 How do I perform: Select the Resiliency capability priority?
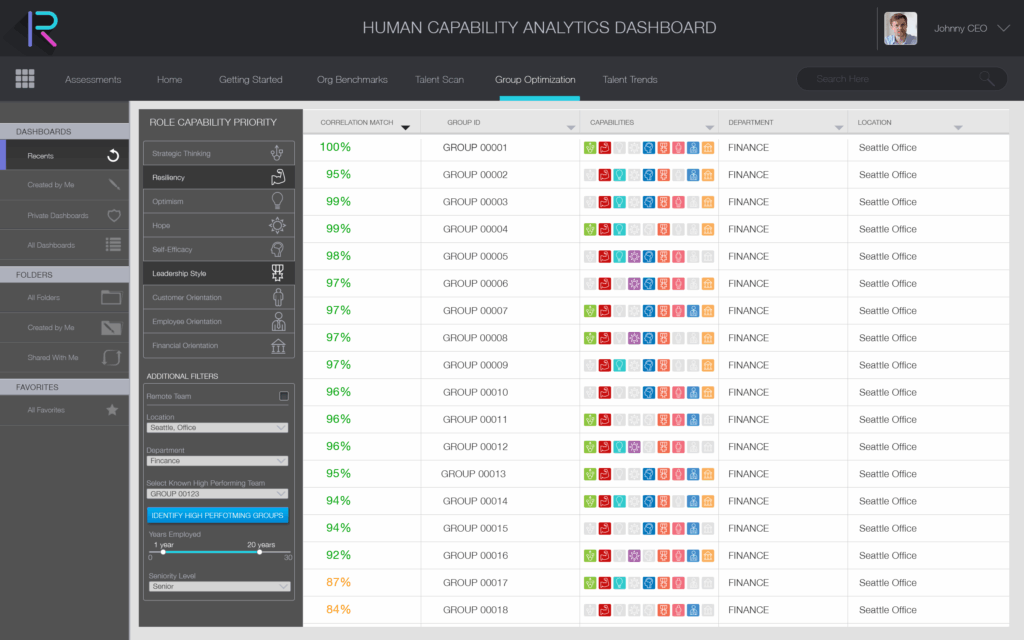(x=220, y=178)
